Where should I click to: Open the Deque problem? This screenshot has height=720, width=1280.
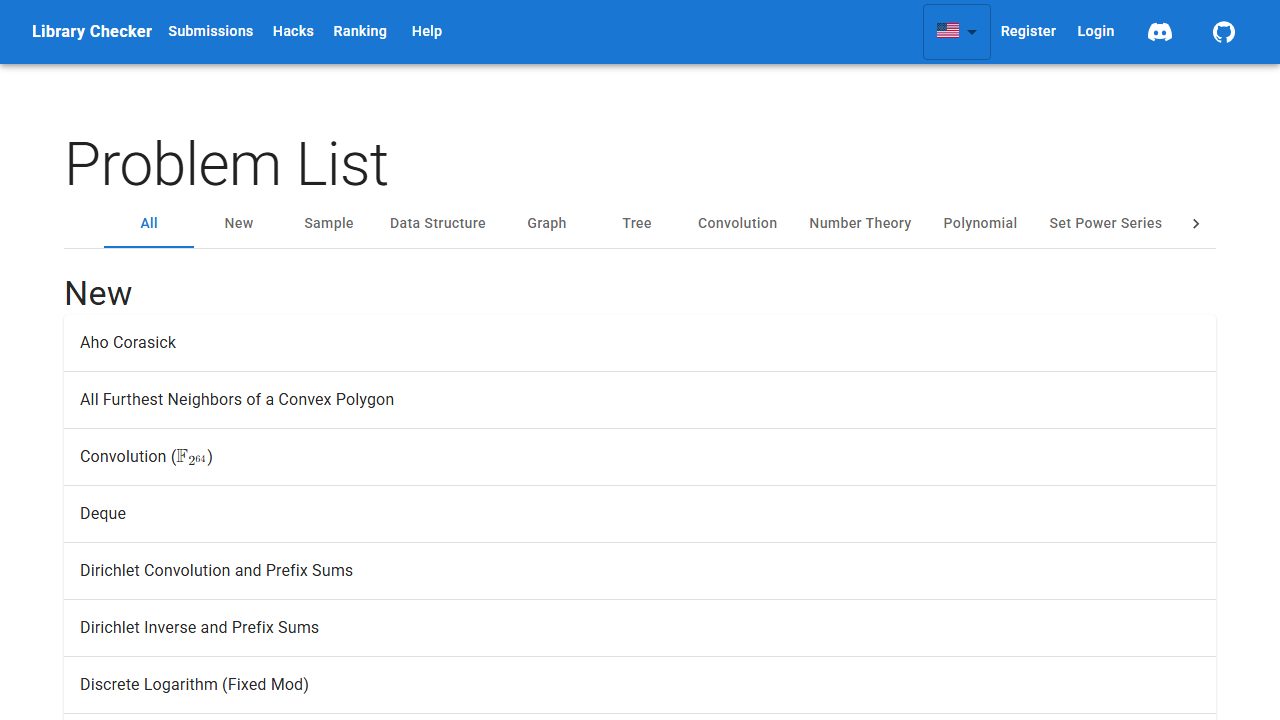[640, 514]
